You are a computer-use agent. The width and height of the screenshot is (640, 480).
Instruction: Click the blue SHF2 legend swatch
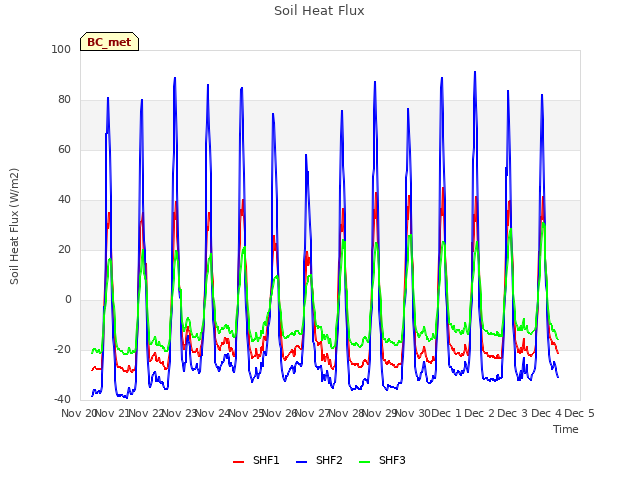pyautogui.click(x=301, y=462)
